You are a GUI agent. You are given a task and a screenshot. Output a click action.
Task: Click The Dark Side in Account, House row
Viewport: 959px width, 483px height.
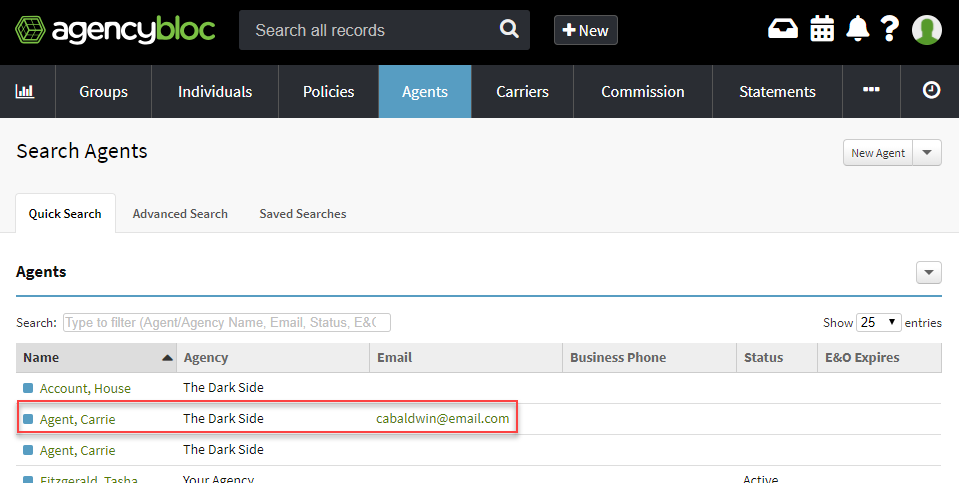[x=223, y=388]
